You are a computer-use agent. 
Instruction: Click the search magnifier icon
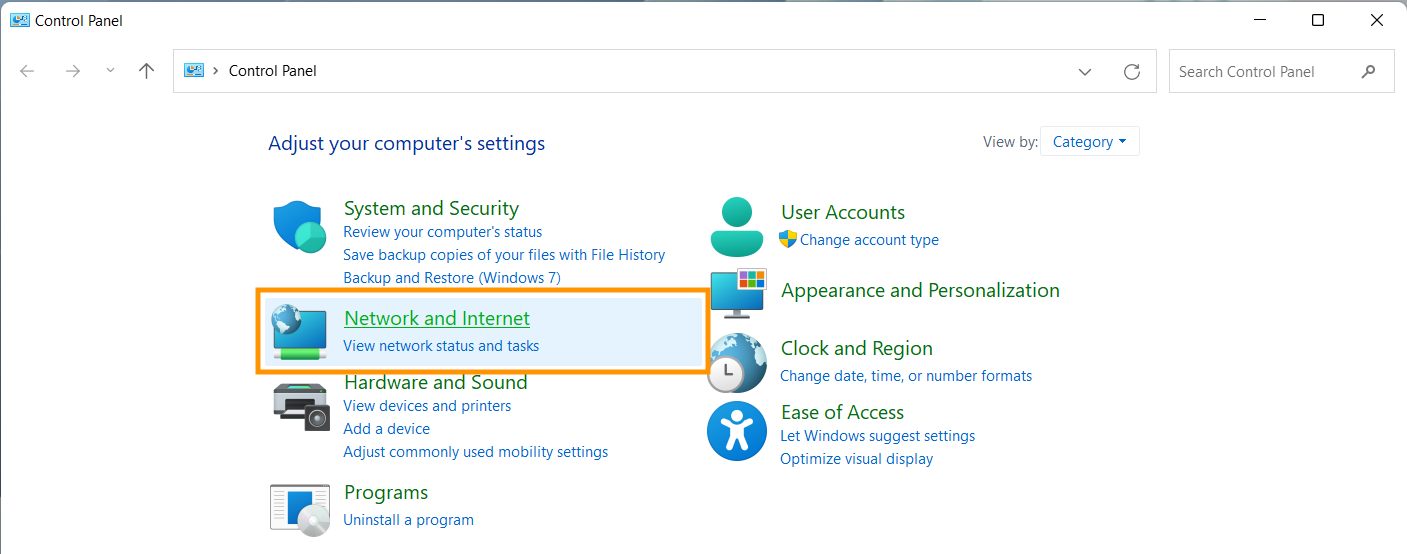[x=1368, y=72]
